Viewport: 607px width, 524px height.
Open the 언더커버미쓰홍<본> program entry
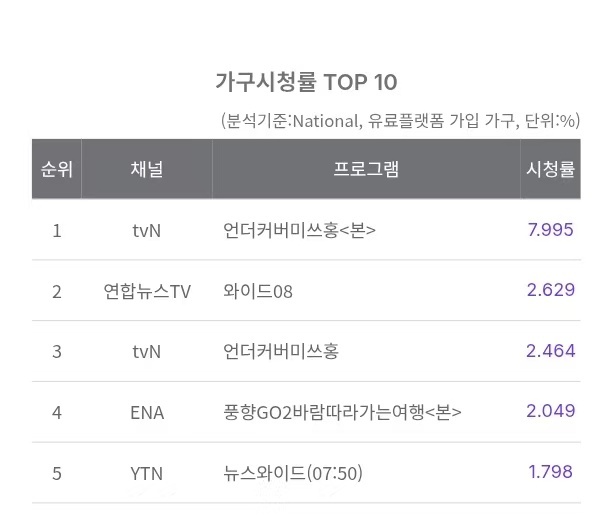(x=300, y=231)
